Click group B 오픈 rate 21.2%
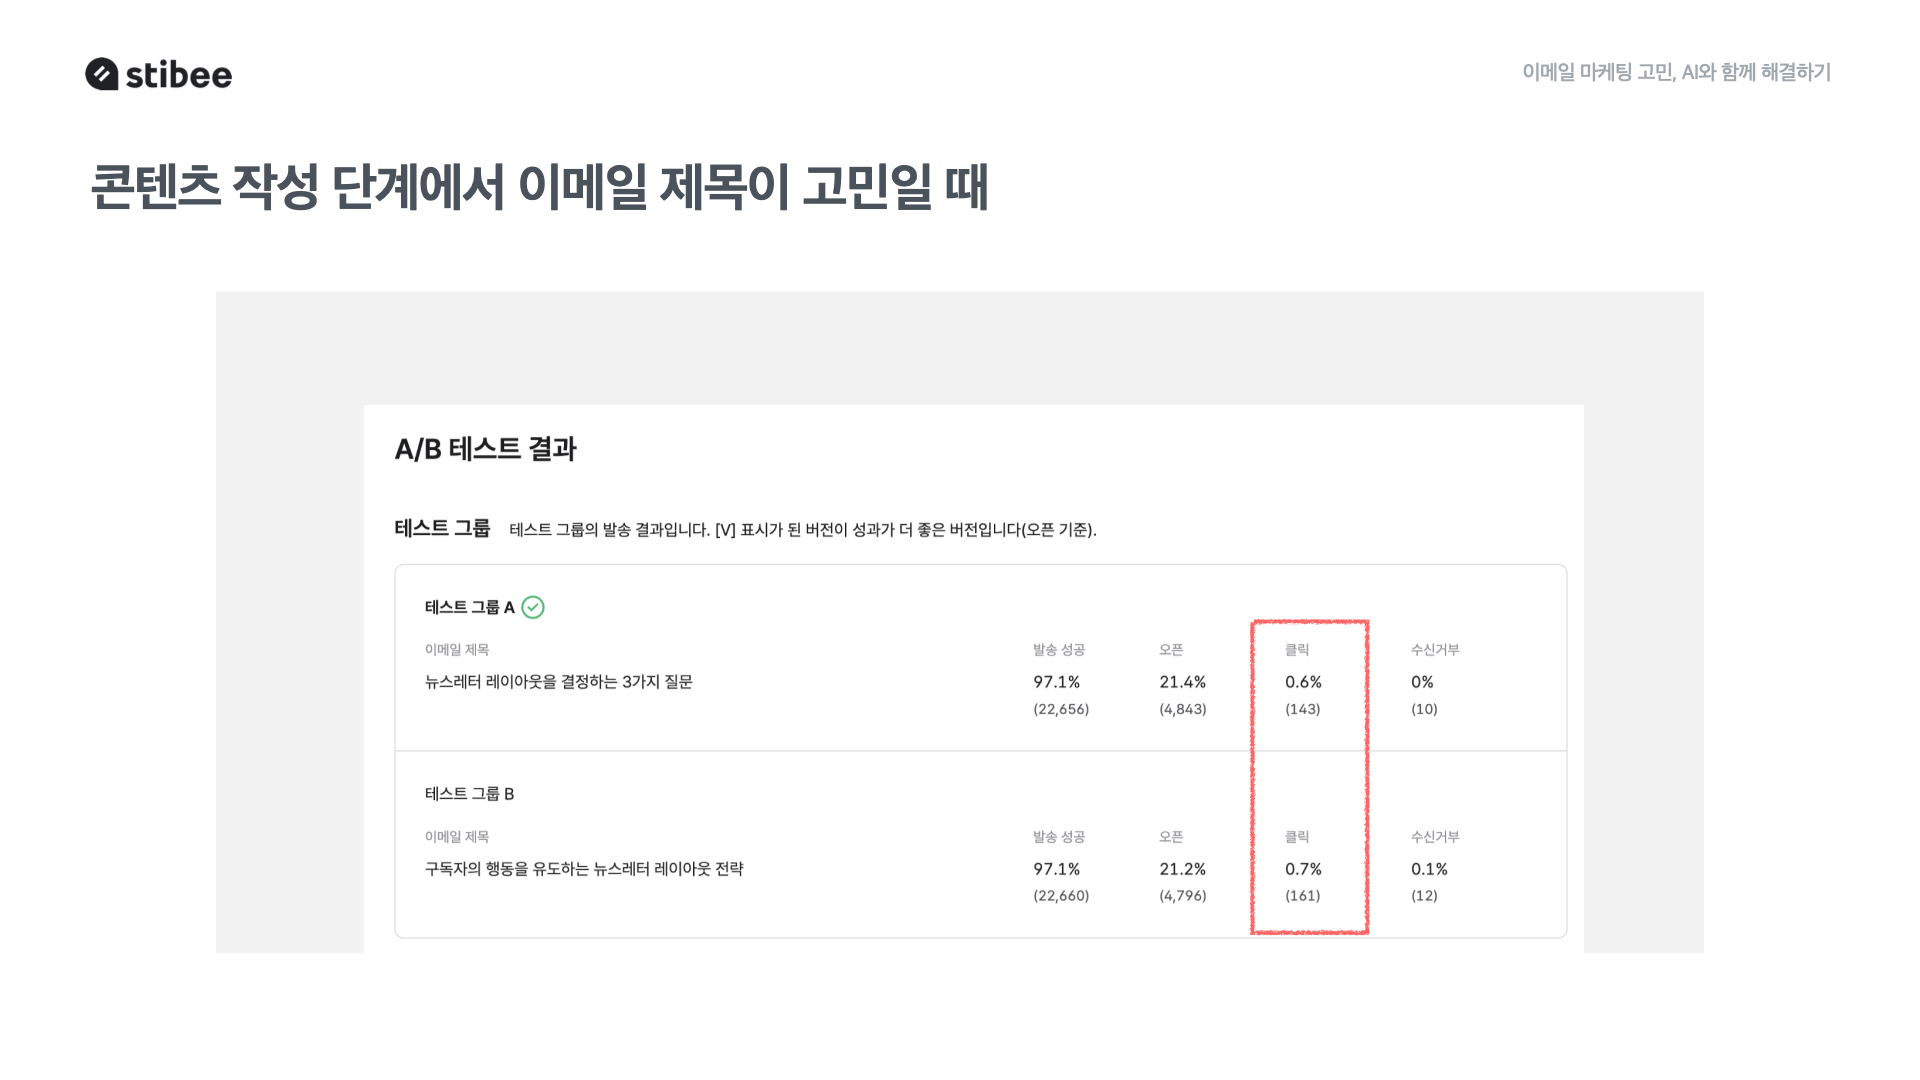The image size is (1920, 1080). (1183, 869)
